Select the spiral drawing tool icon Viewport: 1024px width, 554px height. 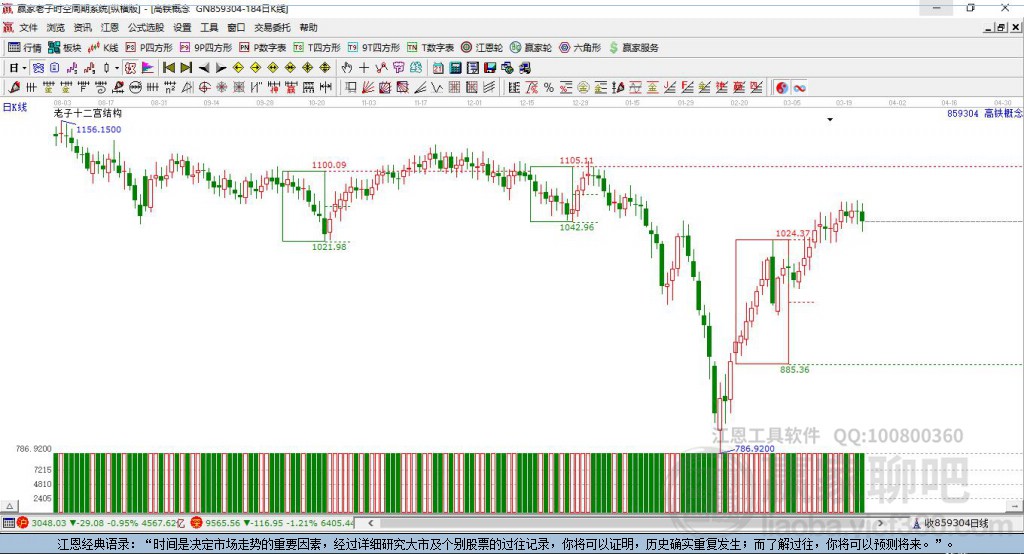(x=101, y=88)
